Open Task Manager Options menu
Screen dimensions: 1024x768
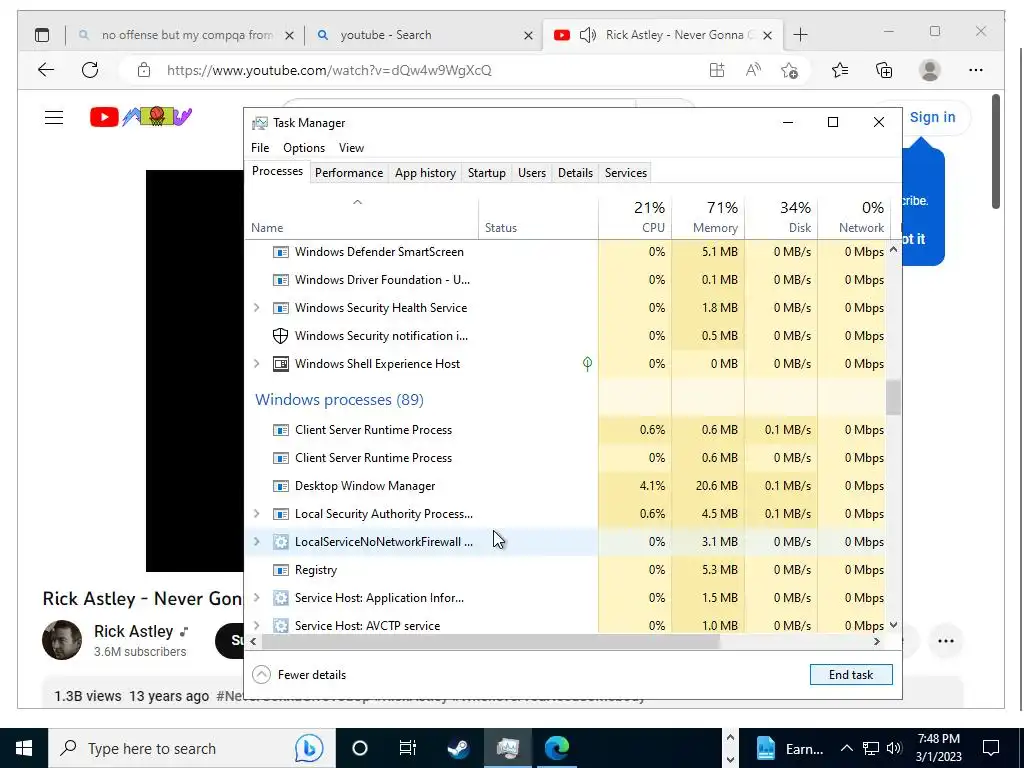[304, 148]
